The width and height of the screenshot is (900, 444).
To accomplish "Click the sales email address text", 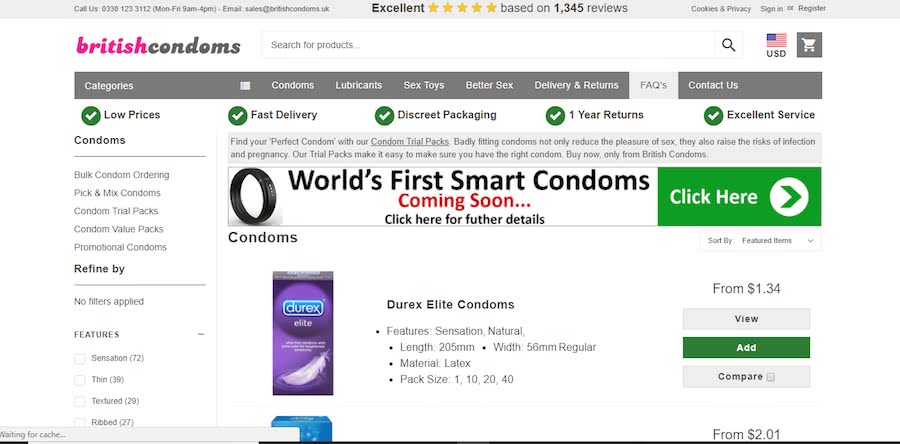I will click(287, 9).
